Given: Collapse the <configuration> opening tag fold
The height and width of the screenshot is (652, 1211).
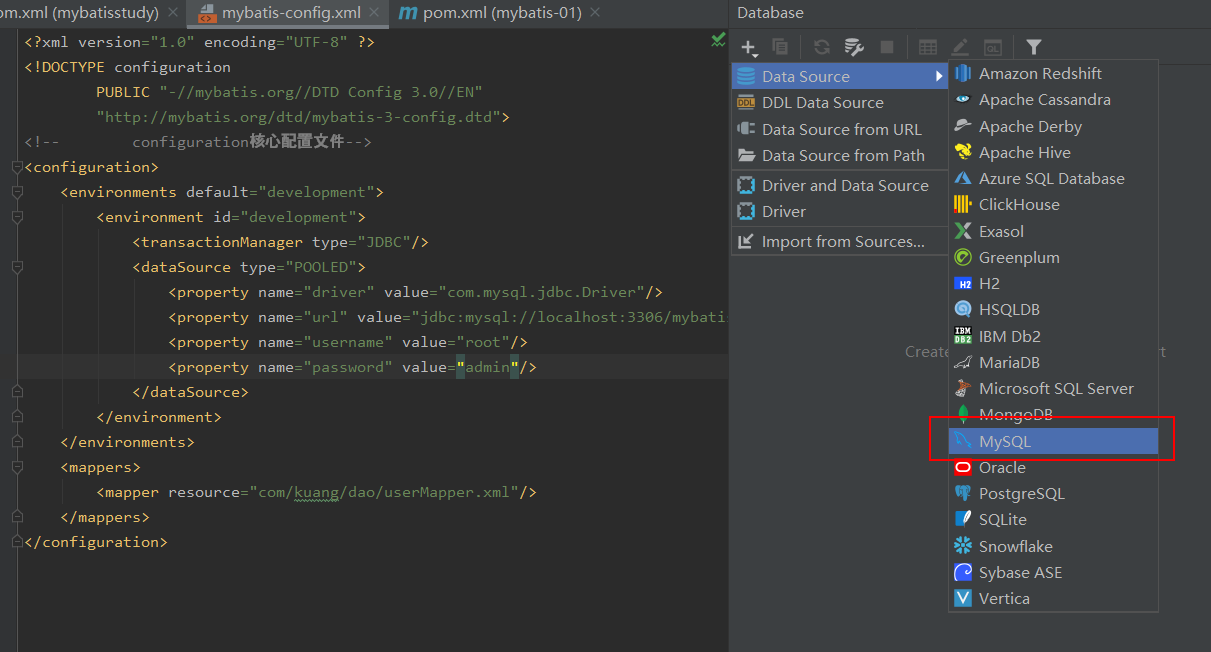Looking at the screenshot, I should [17, 167].
